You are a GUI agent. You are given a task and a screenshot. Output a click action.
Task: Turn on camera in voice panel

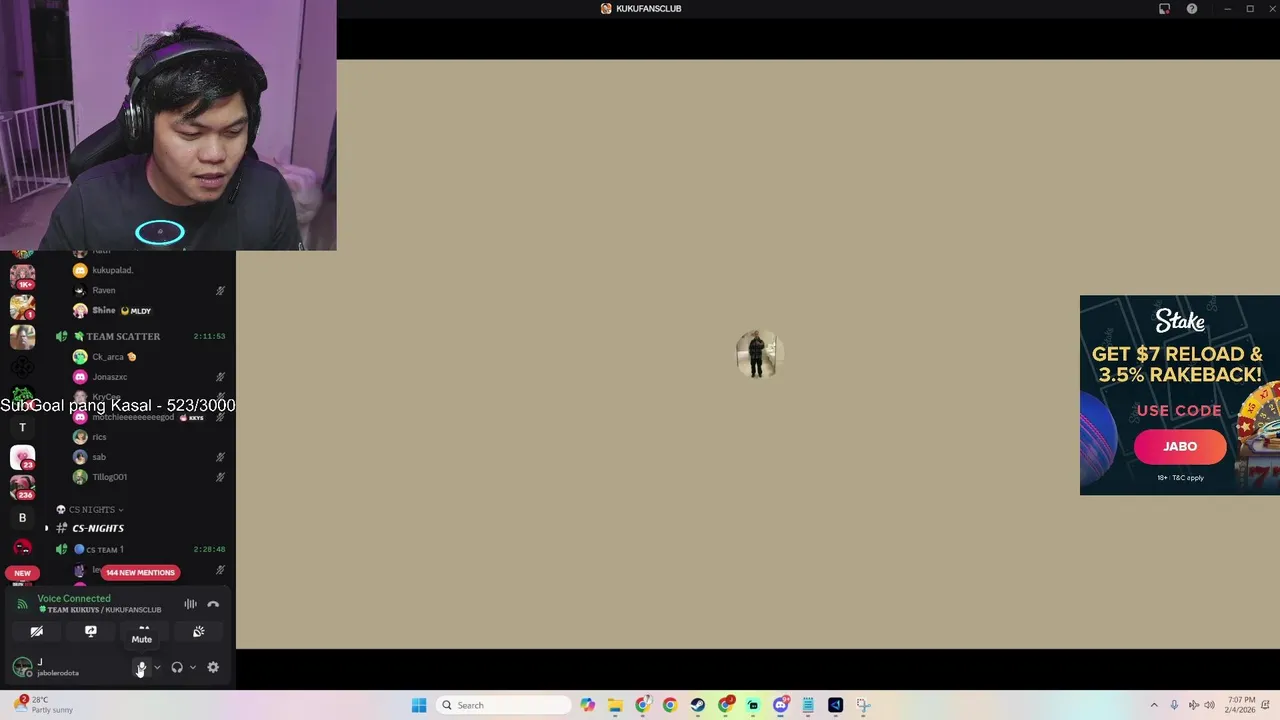pos(37,631)
